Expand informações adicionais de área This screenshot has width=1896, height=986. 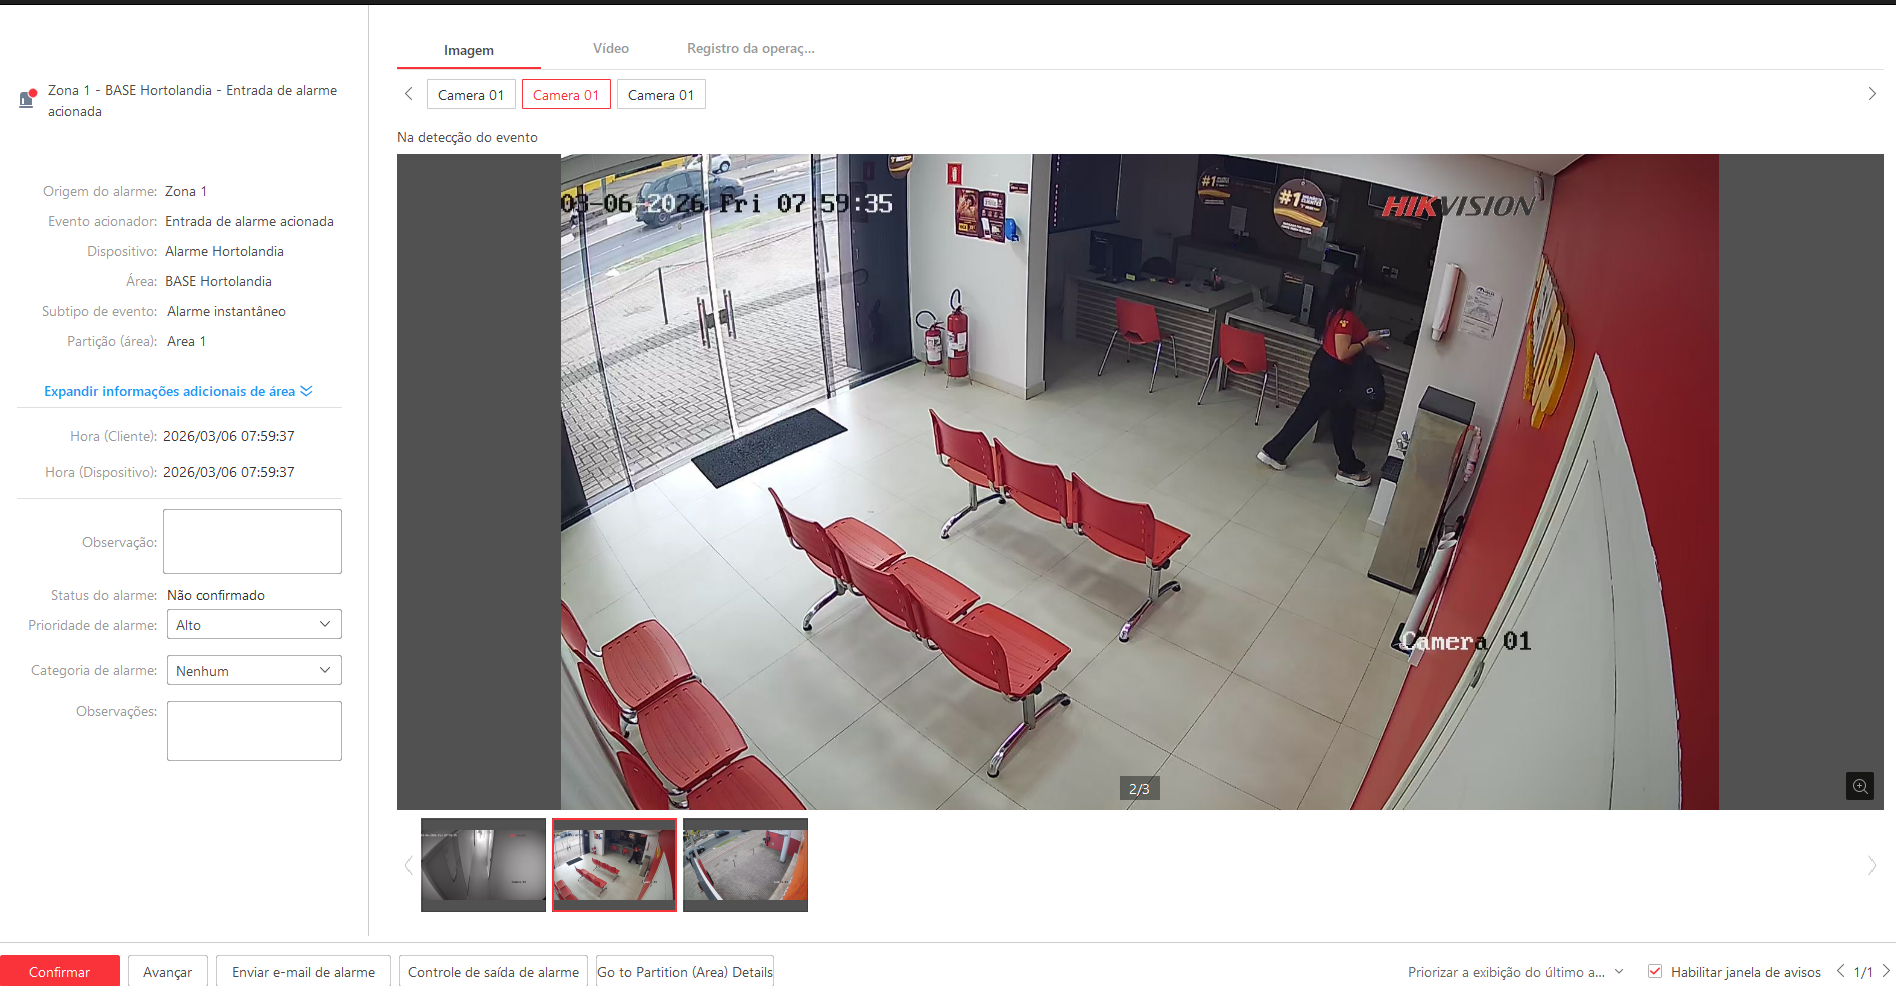click(x=178, y=391)
